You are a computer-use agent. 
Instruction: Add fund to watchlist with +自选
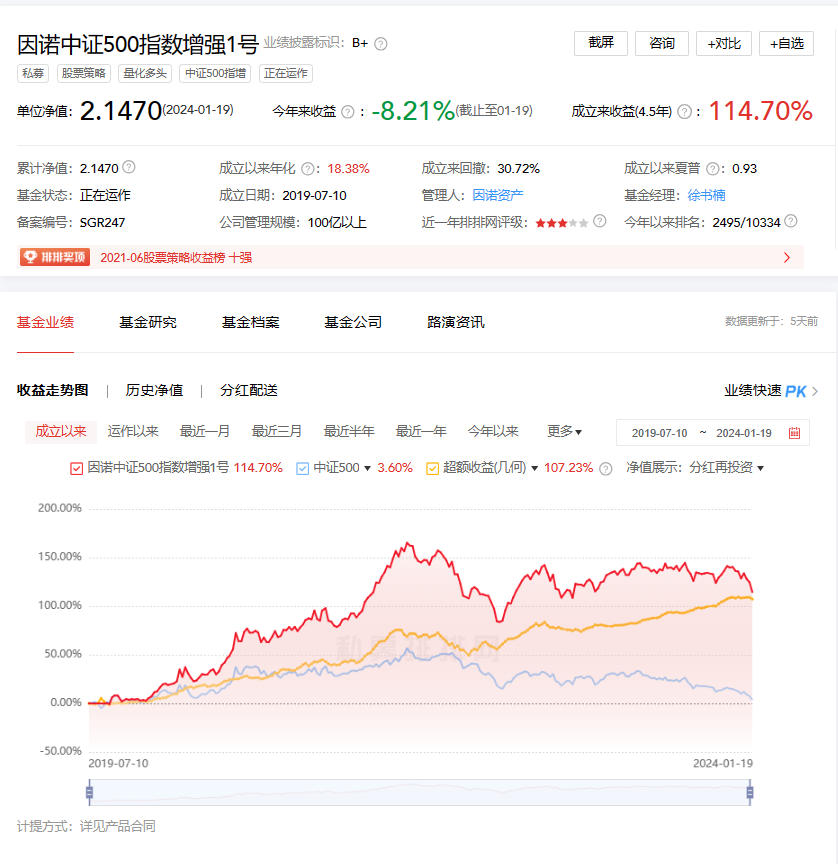click(786, 43)
